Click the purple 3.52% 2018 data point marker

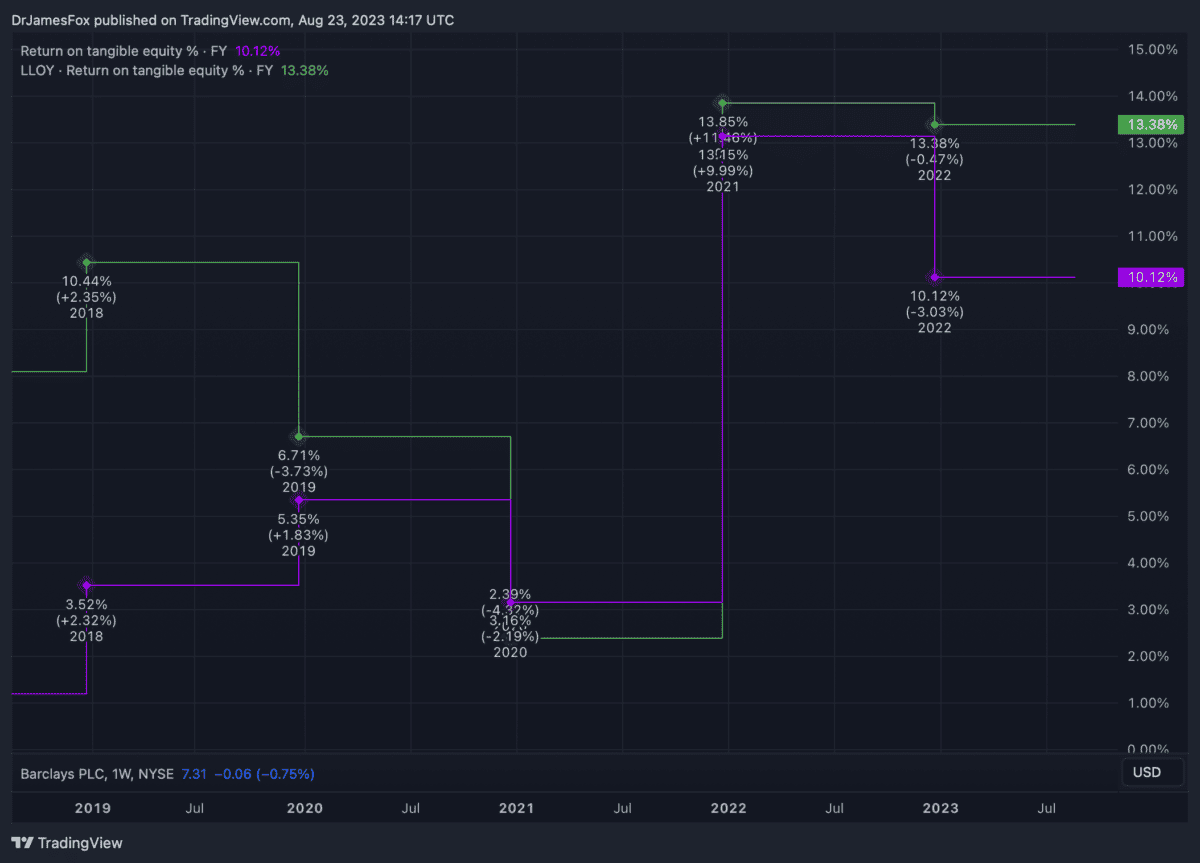[x=87, y=585]
